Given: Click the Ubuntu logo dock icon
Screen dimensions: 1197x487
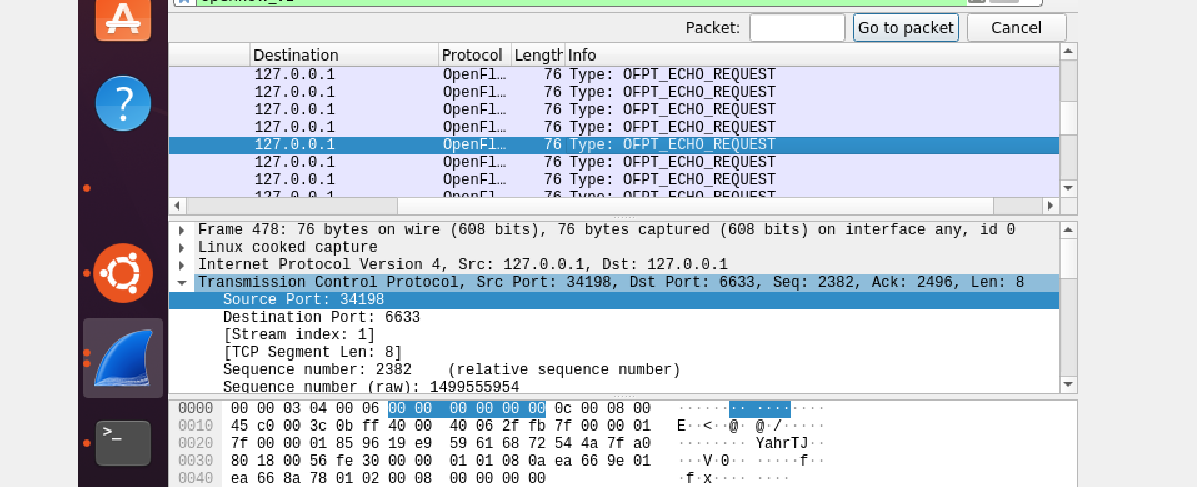Looking at the screenshot, I should pyautogui.click(x=123, y=273).
